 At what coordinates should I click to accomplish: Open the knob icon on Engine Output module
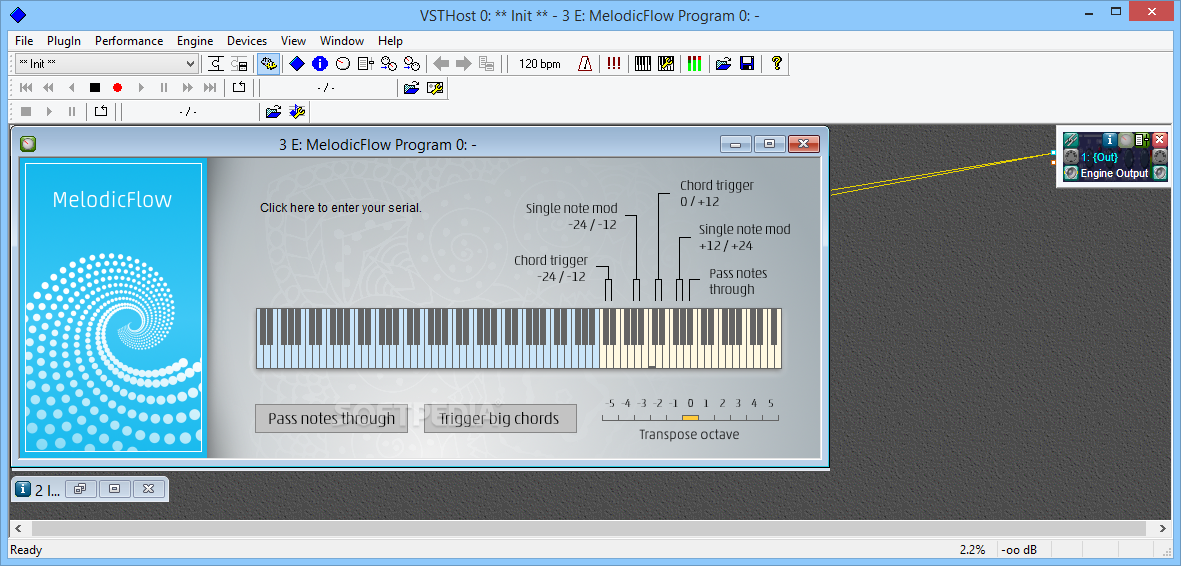point(1125,139)
